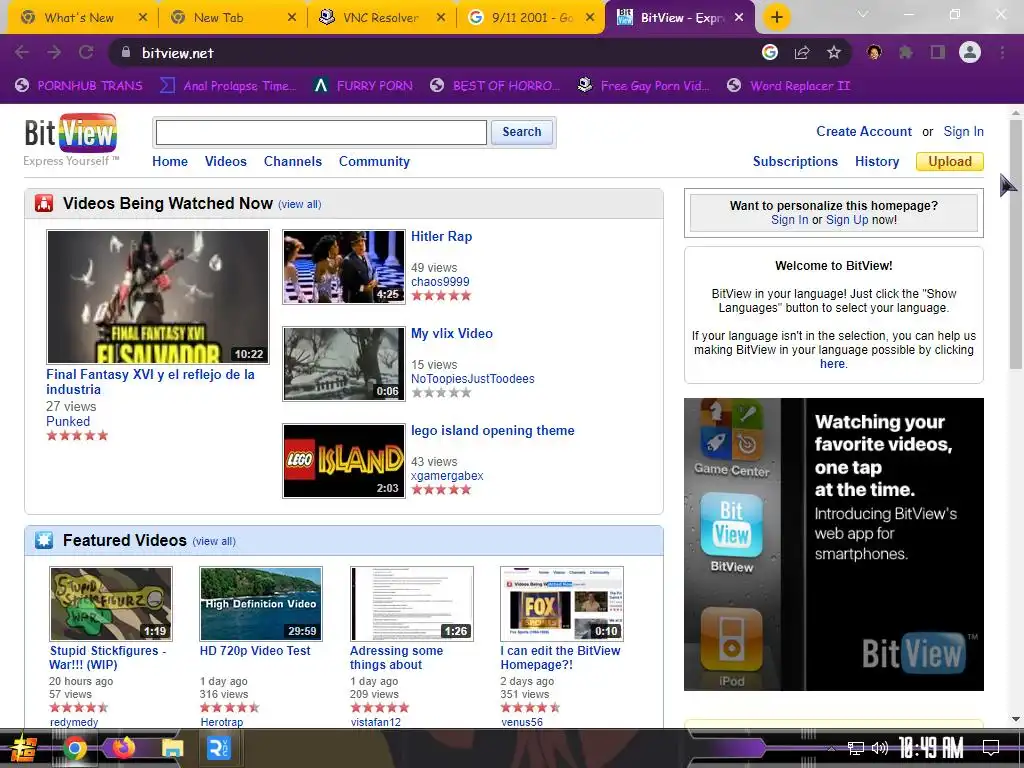Open the Chrome profile avatar
The image size is (1024, 768).
970,52
